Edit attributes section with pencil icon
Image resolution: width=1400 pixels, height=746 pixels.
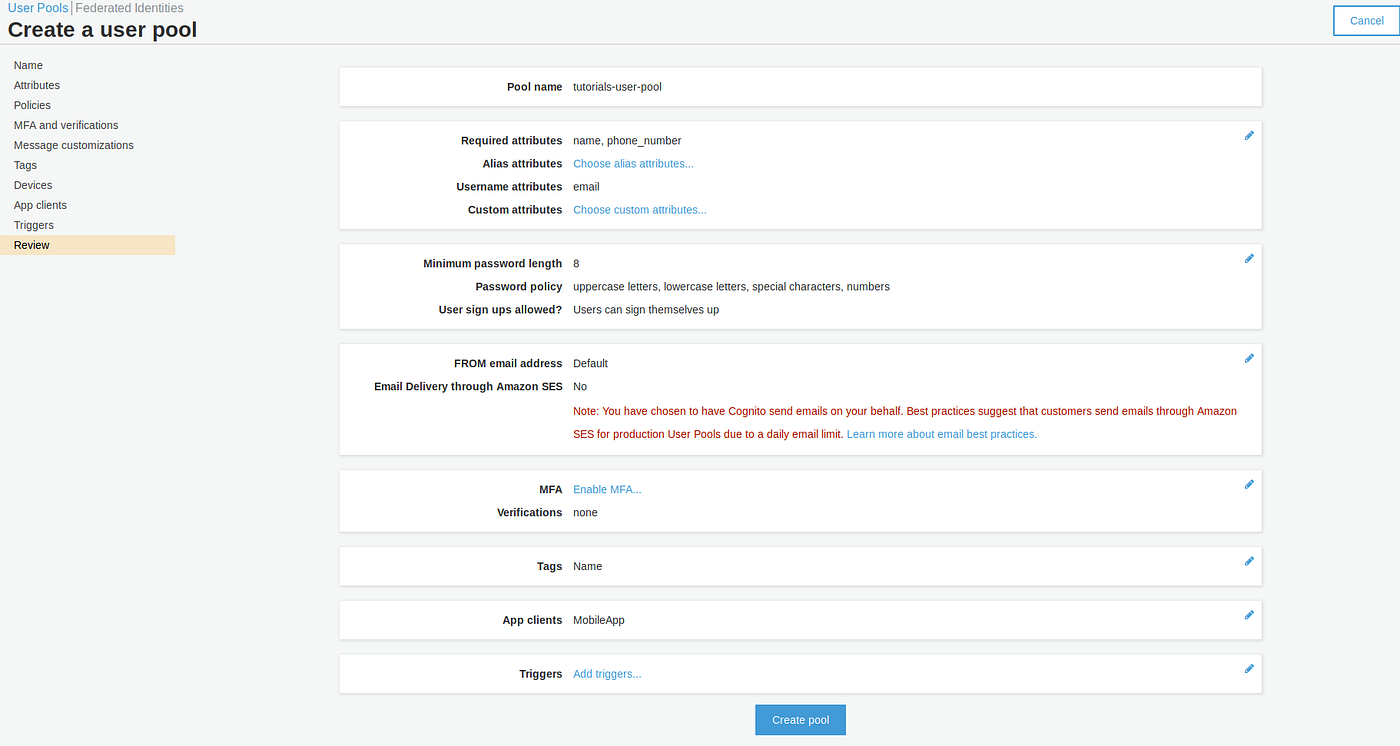pyautogui.click(x=1249, y=135)
